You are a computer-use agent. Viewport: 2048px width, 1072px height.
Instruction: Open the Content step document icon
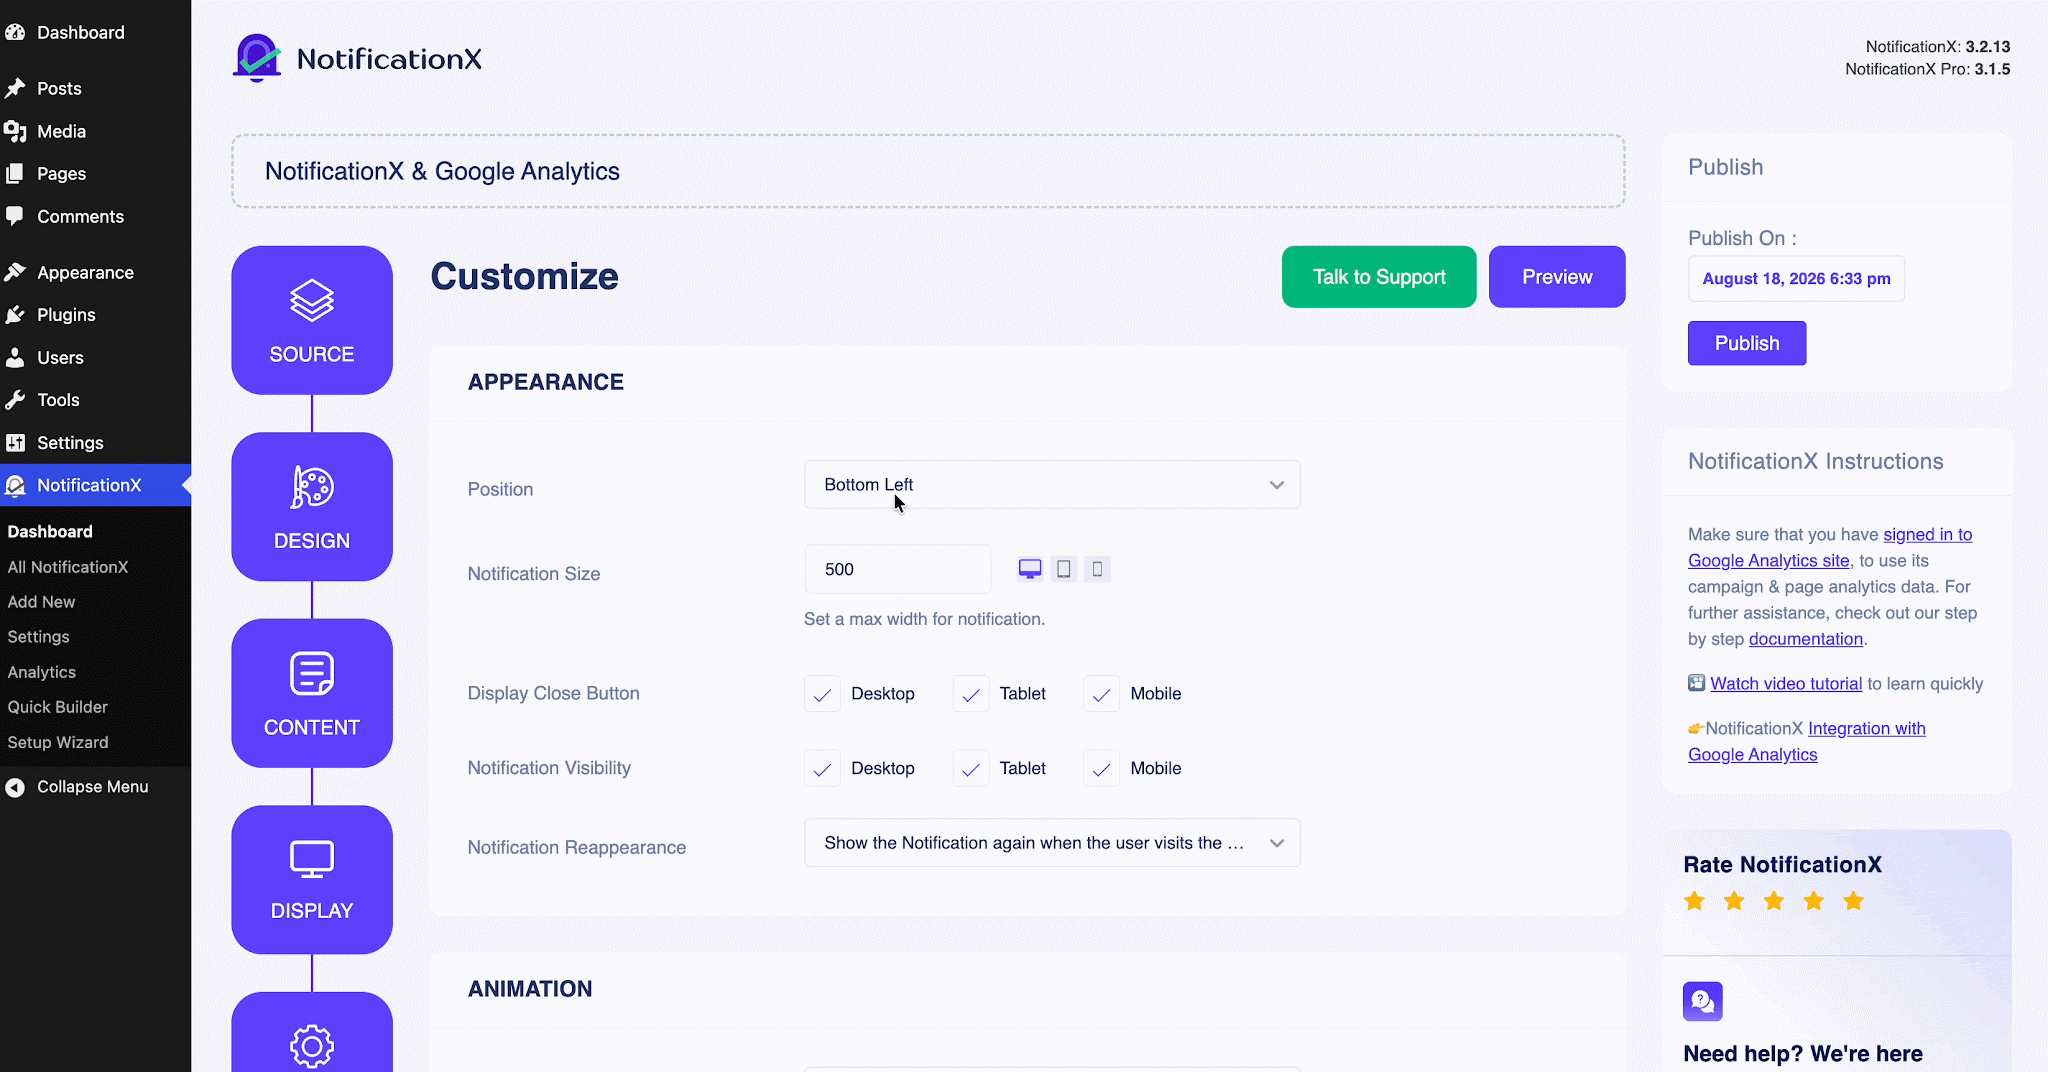[312, 674]
